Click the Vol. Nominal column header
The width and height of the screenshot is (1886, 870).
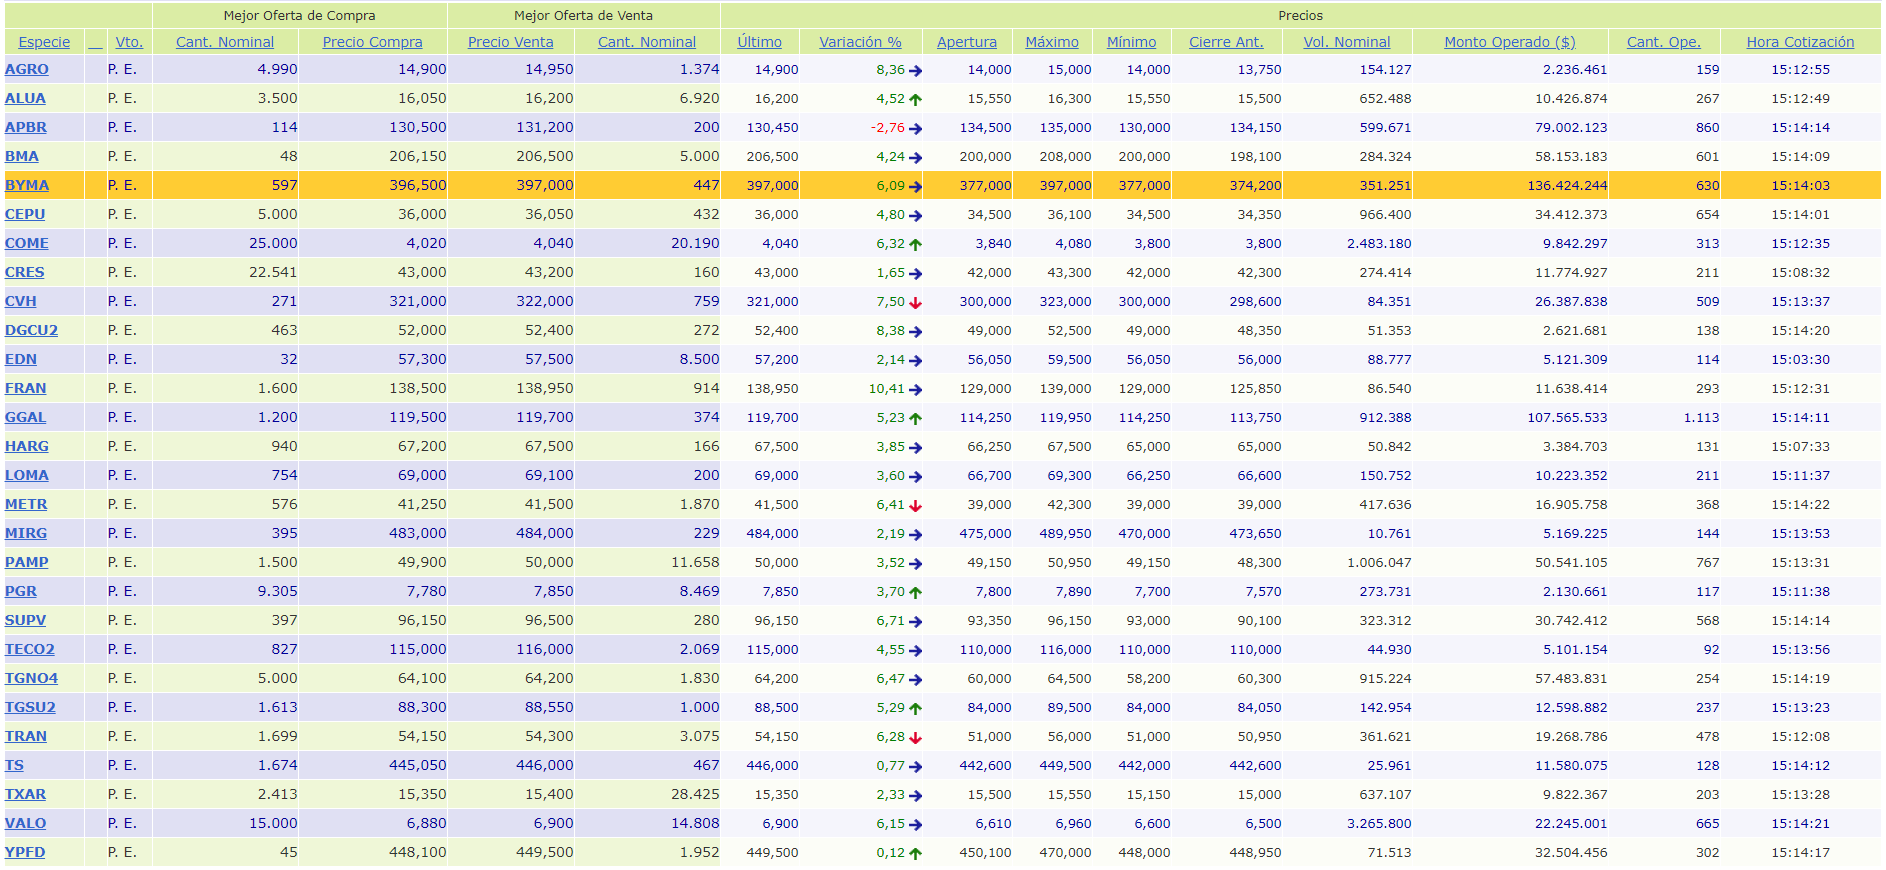[1346, 42]
